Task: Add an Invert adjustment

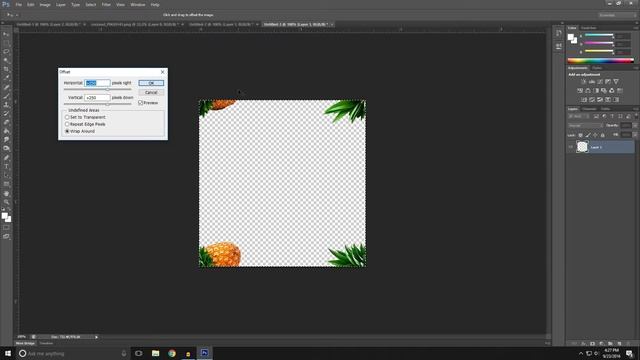Action: [584, 100]
